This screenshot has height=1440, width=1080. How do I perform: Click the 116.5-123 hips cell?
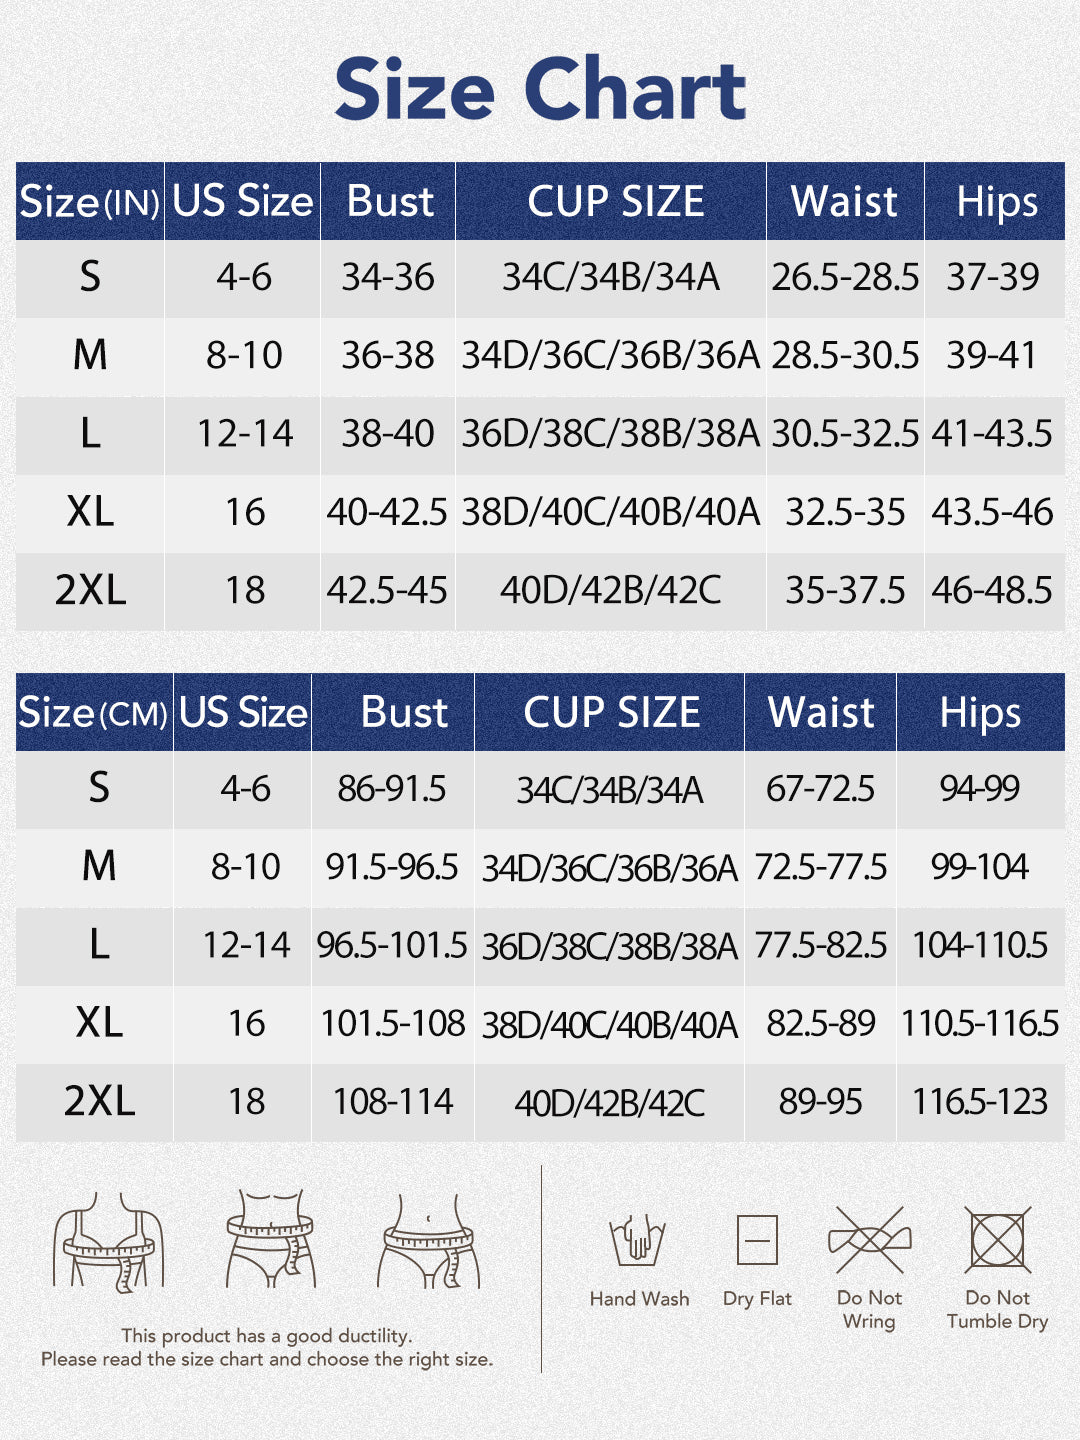click(x=980, y=1102)
